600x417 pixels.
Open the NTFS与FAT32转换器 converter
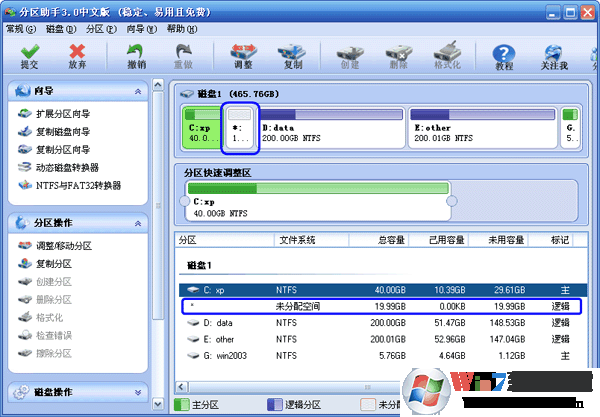pyautogui.click(x=77, y=185)
